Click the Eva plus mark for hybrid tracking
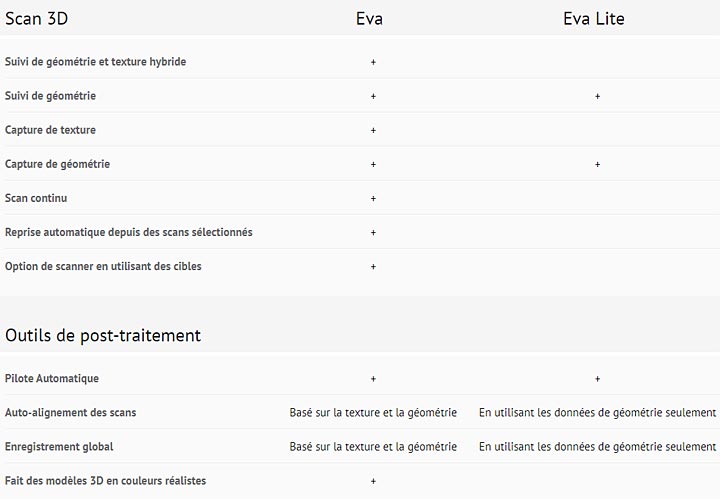The width and height of the screenshot is (720, 499). (373, 62)
